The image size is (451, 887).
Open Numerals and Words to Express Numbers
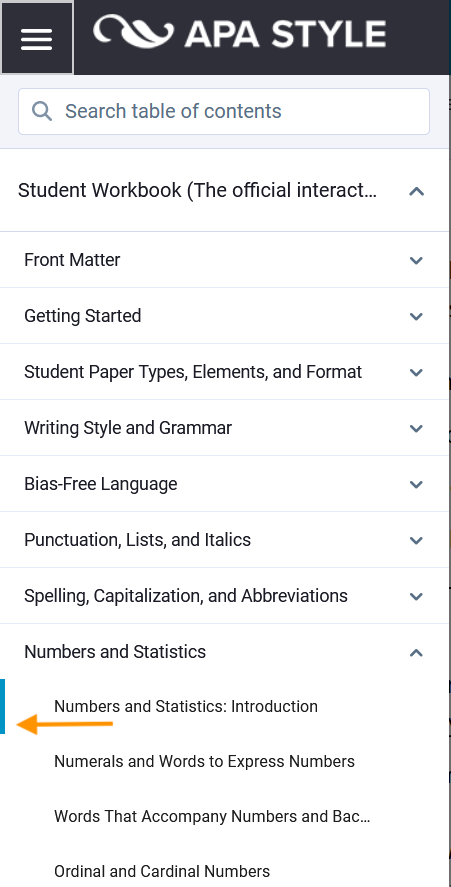(204, 761)
